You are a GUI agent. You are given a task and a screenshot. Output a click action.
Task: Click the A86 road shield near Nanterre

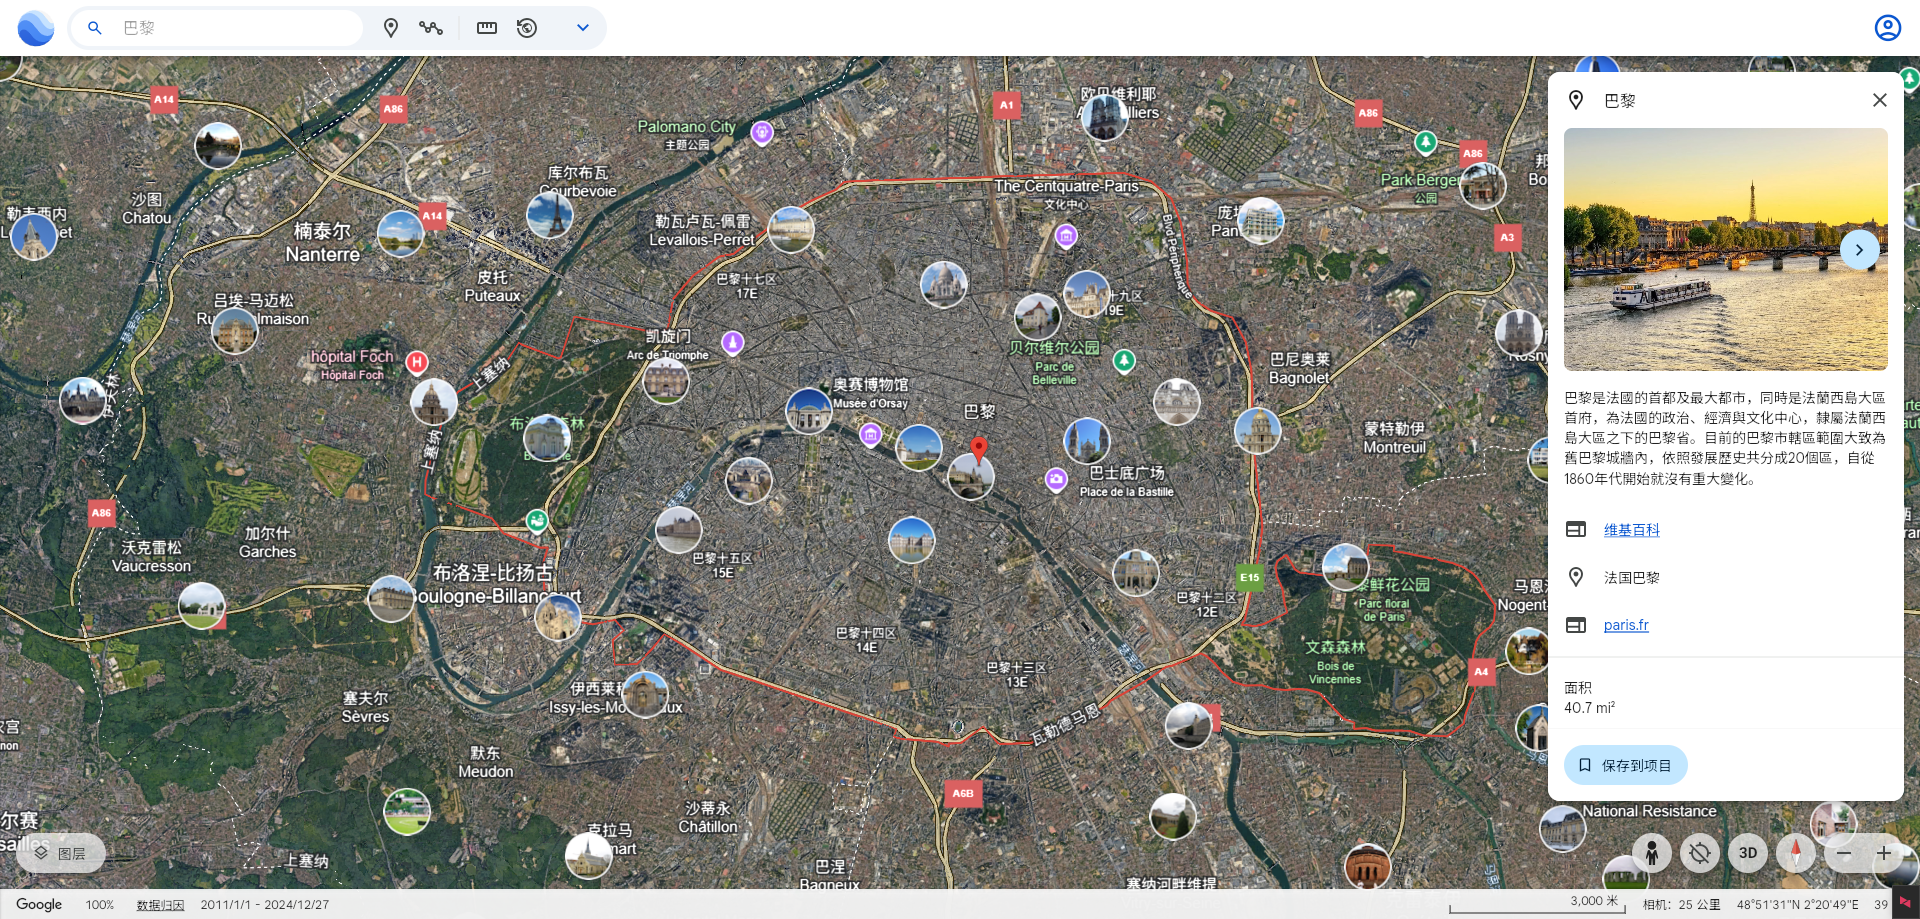click(394, 109)
